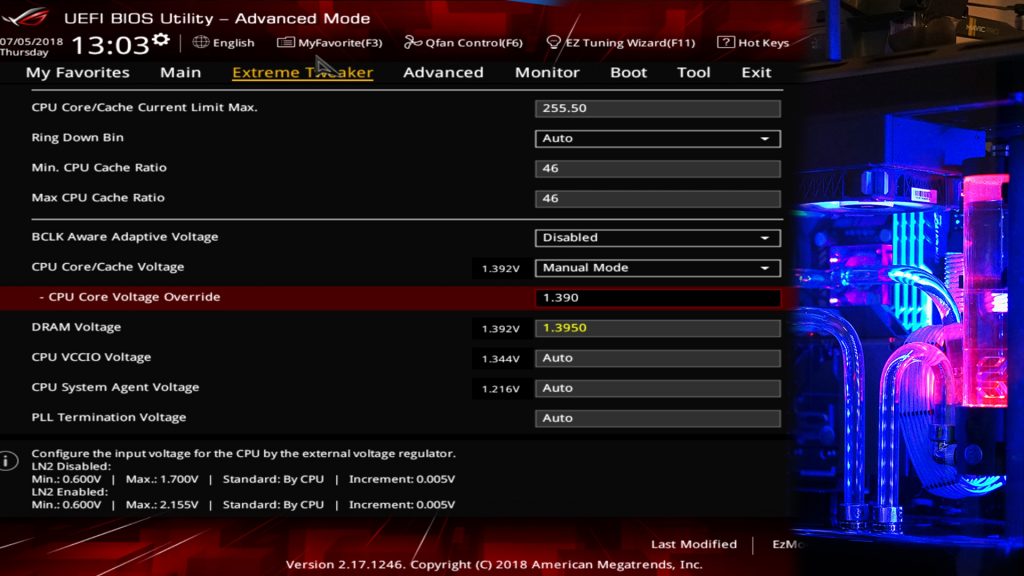
Task: Select CPU Core Voltage Override value field
Action: click(x=658, y=298)
